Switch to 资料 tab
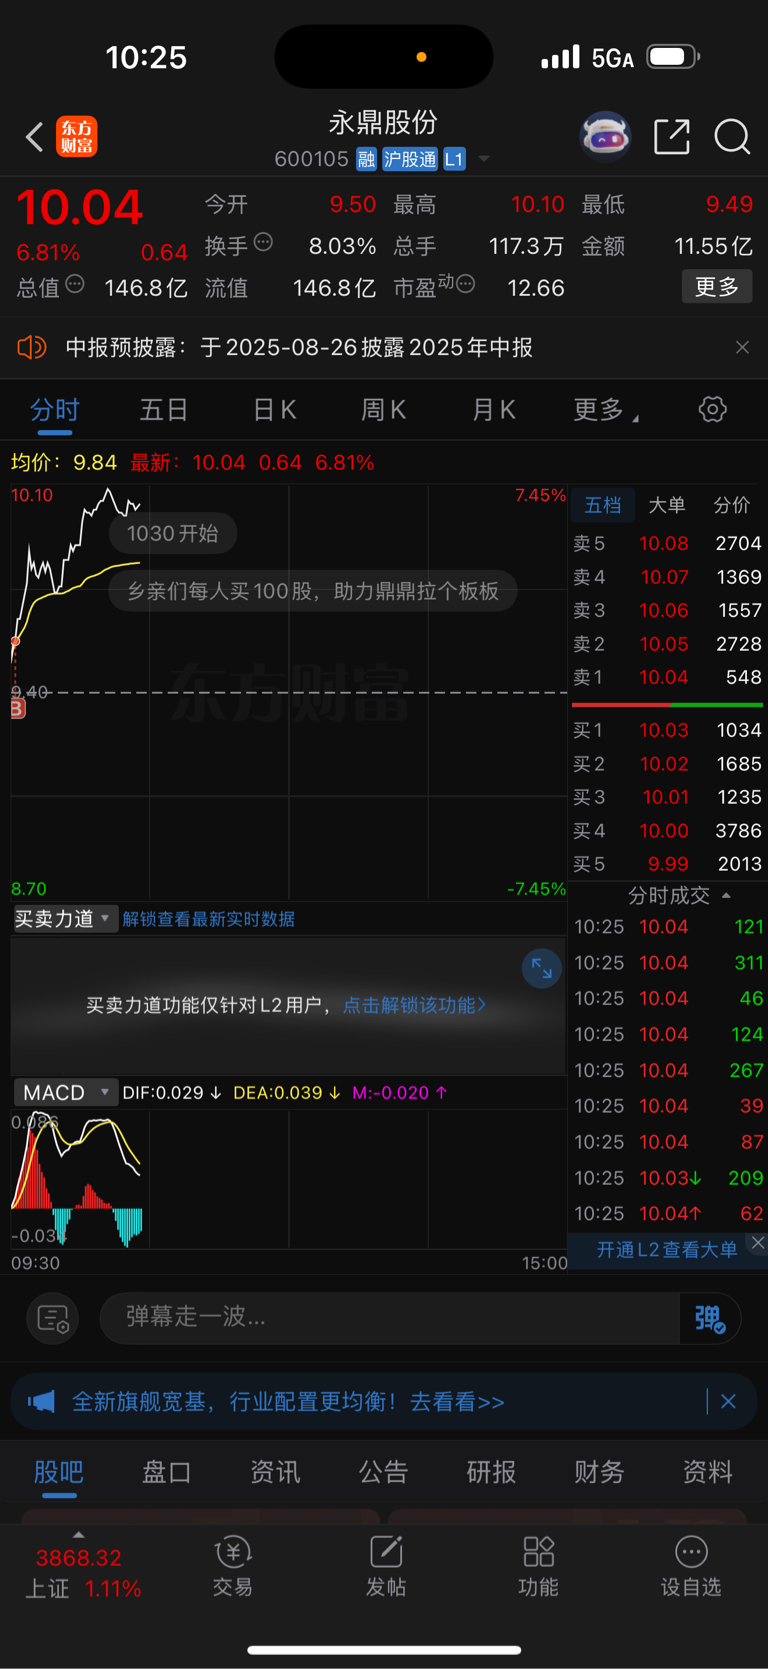The image size is (768, 1669). [x=707, y=1472]
